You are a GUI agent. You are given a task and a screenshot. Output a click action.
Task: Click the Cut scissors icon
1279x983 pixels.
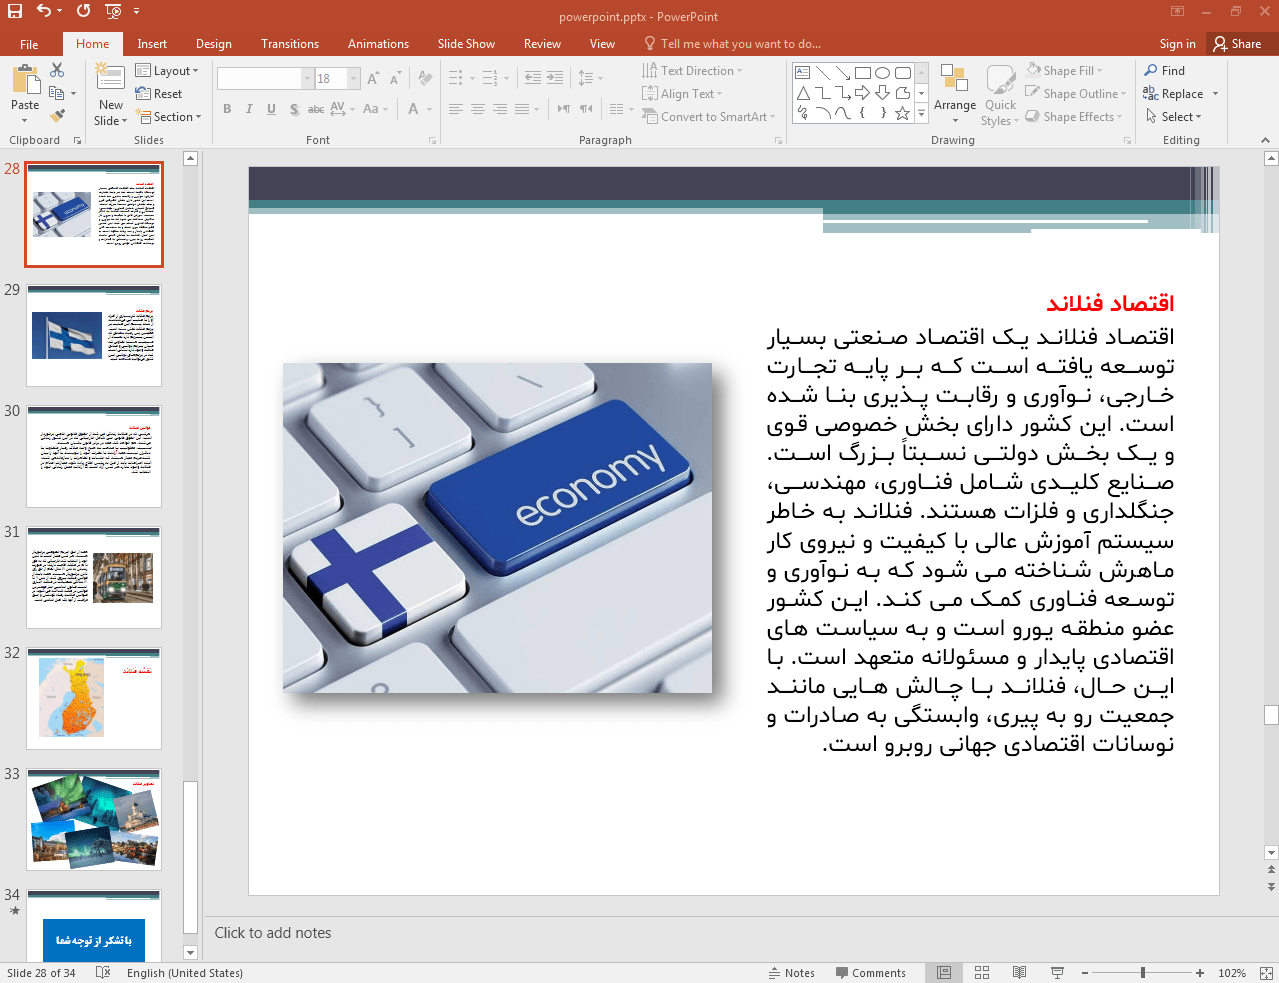(57, 70)
